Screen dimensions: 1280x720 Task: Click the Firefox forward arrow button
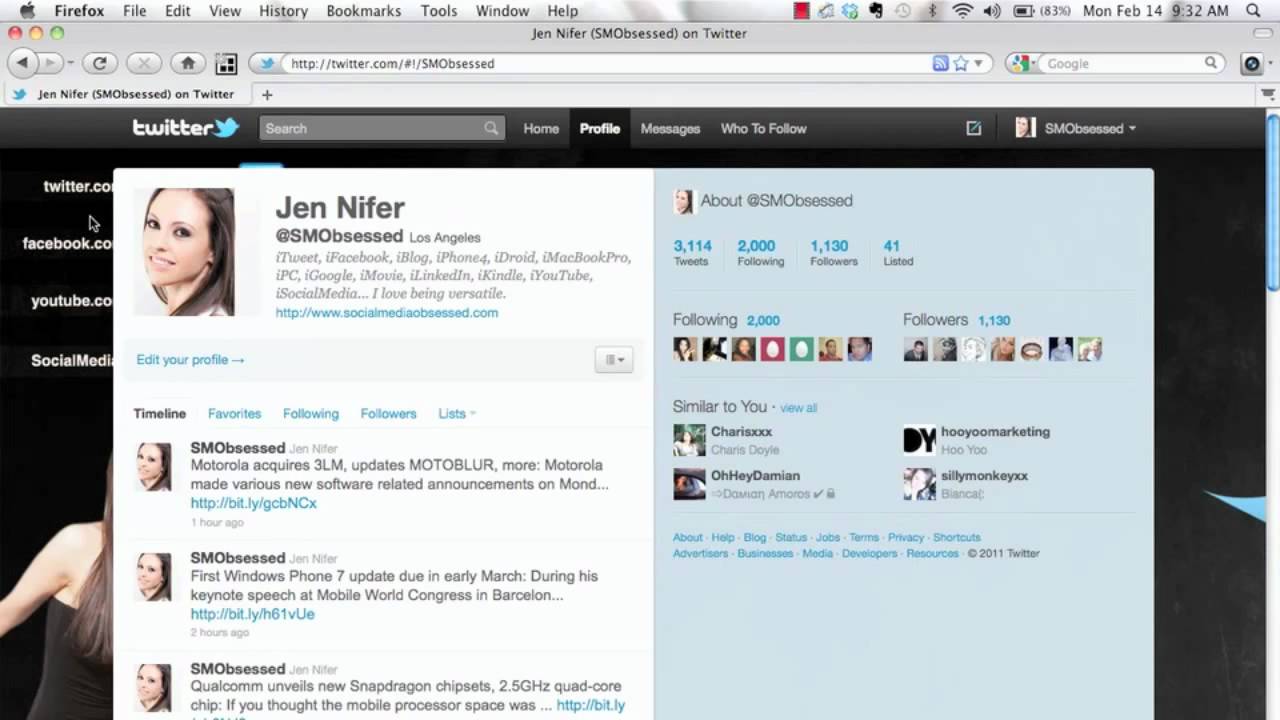click(x=49, y=63)
